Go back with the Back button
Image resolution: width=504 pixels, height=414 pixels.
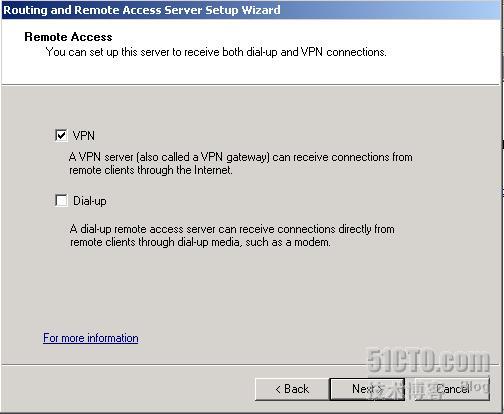[x=292, y=389]
